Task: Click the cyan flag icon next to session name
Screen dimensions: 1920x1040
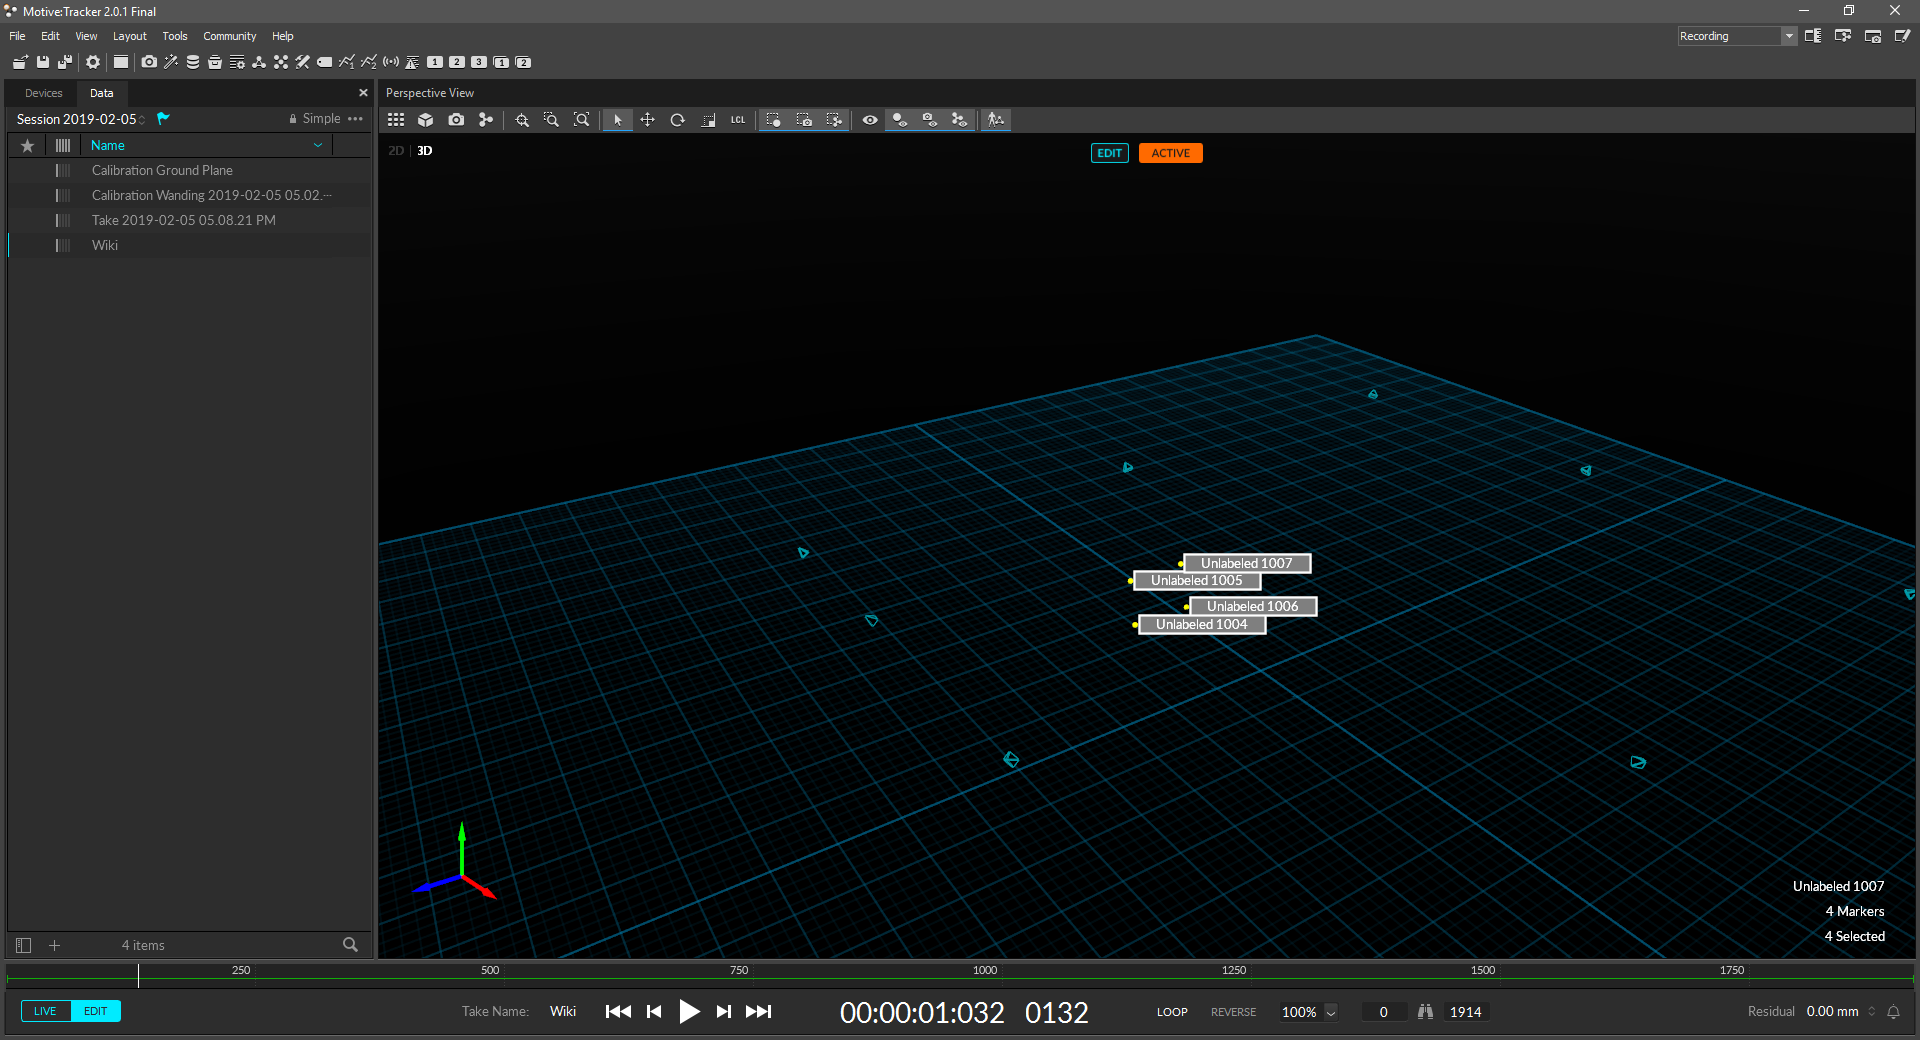Action: coord(164,118)
